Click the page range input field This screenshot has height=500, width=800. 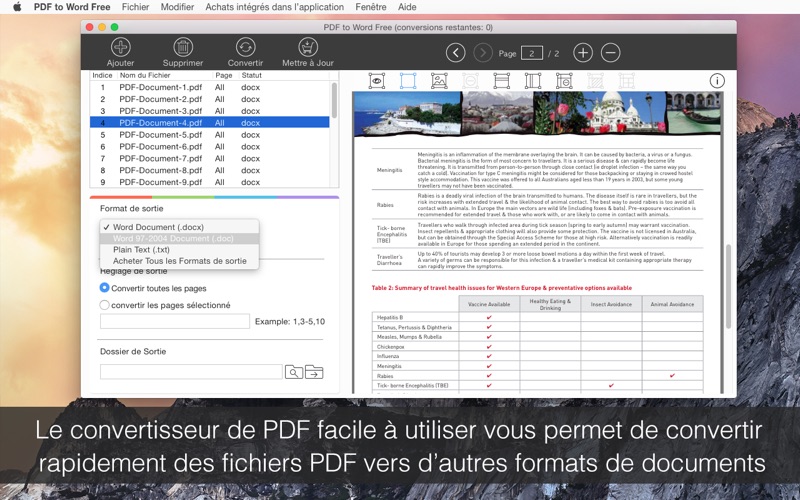(174, 321)
